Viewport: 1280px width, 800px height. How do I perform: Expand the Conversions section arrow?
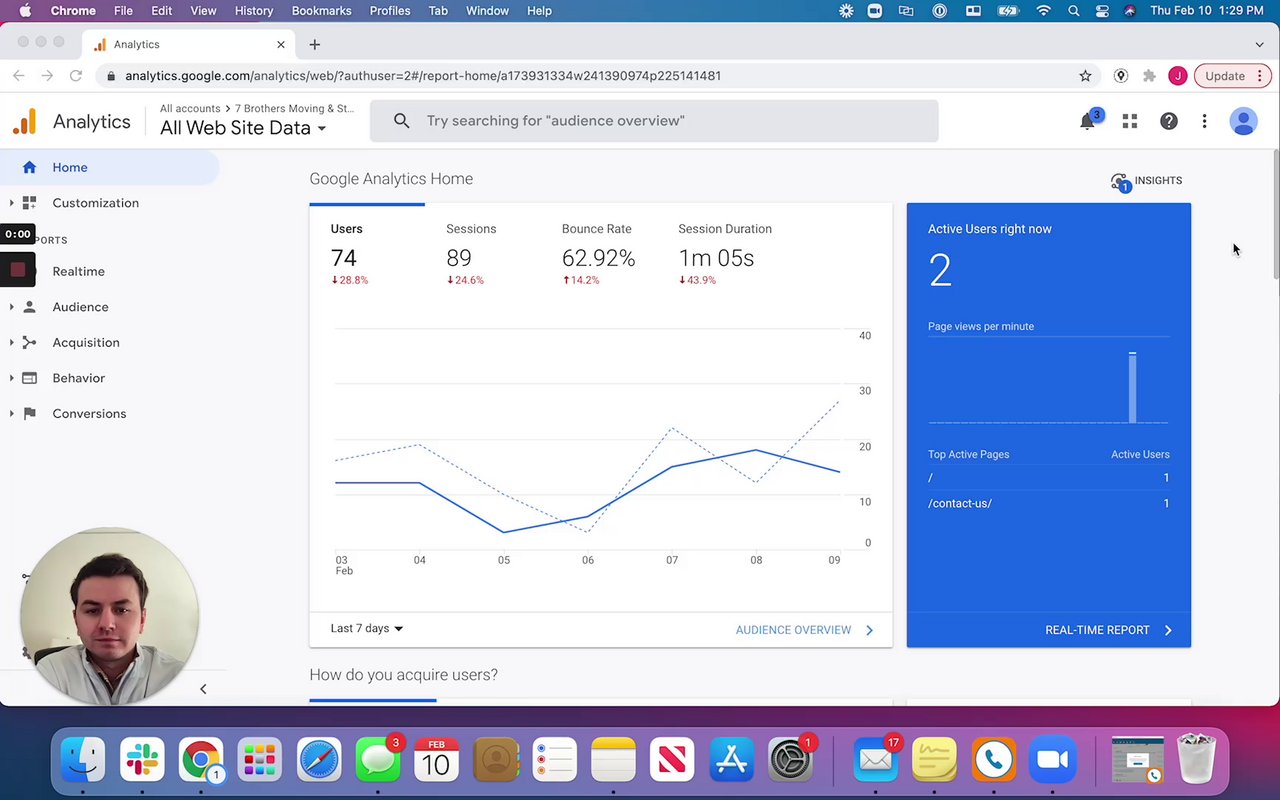click(11, 413)
